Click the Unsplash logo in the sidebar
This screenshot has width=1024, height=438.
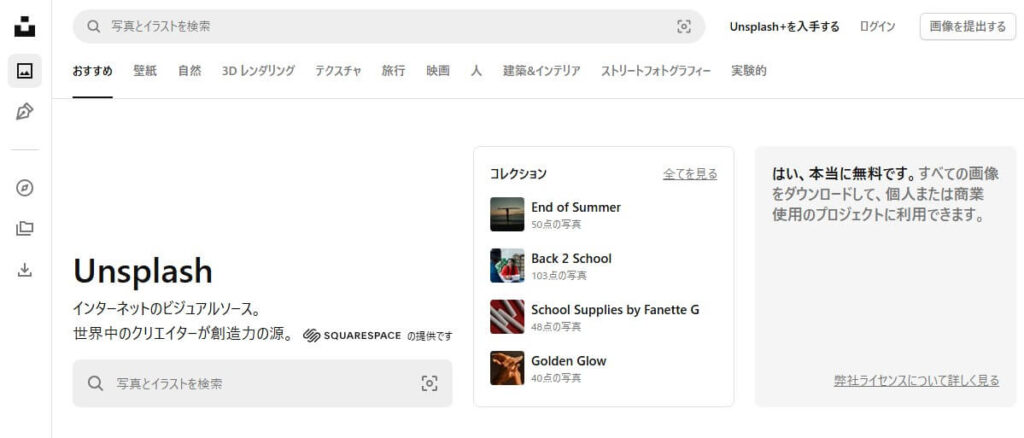(25, 27)
